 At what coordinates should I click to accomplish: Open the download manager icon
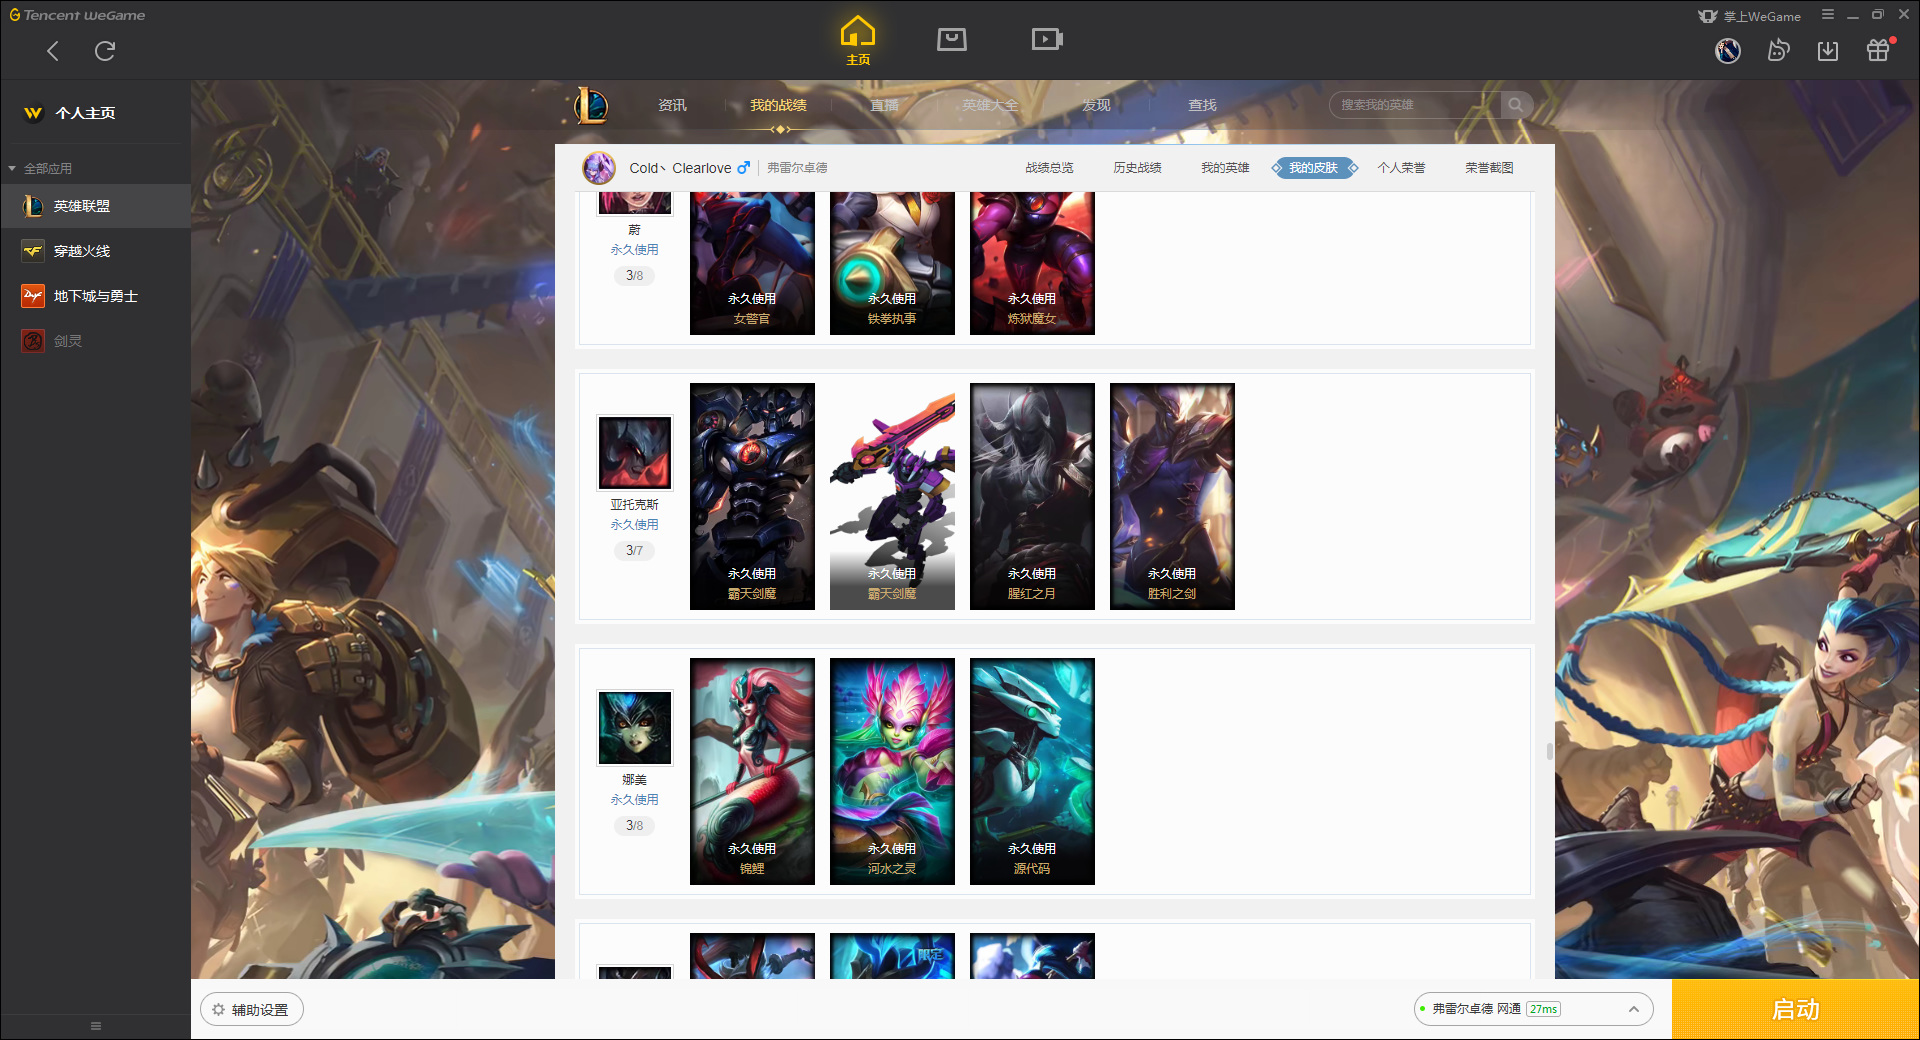(x=1828, y=50)
